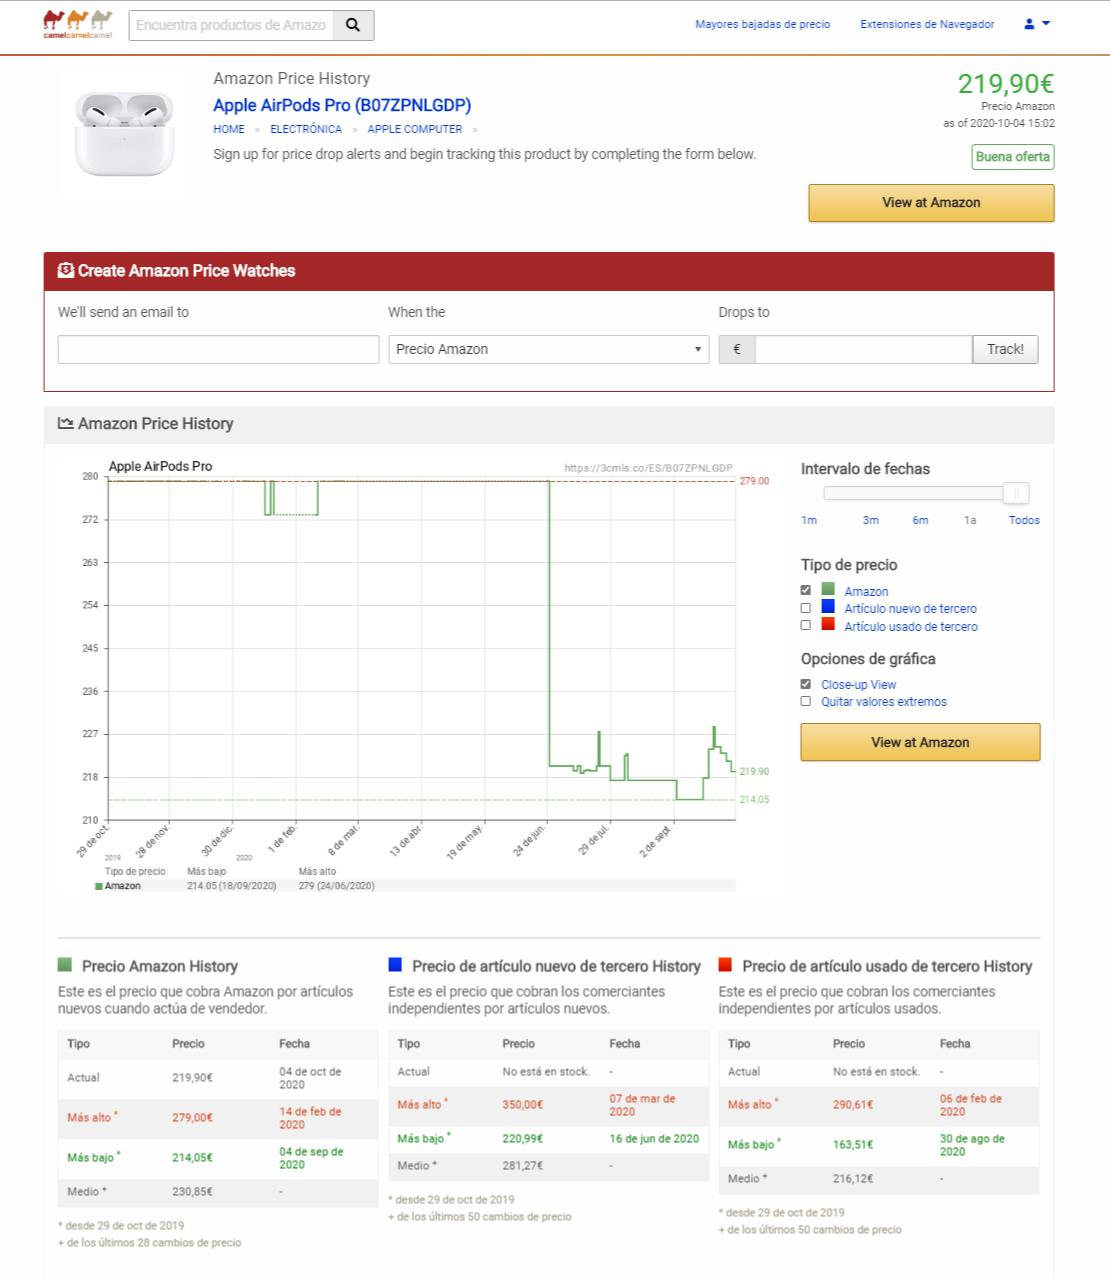The width and height of the screenshot is (1110, 1279).
Task: Click the View at Amazon button
Action: click(930, 203)
